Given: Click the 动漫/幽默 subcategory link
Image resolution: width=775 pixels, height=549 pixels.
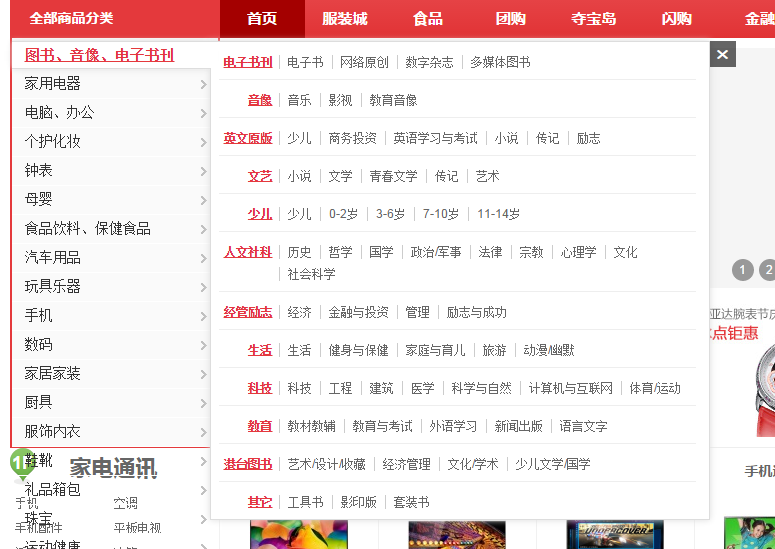Looking at the screenshot, I should click(549, 350).
